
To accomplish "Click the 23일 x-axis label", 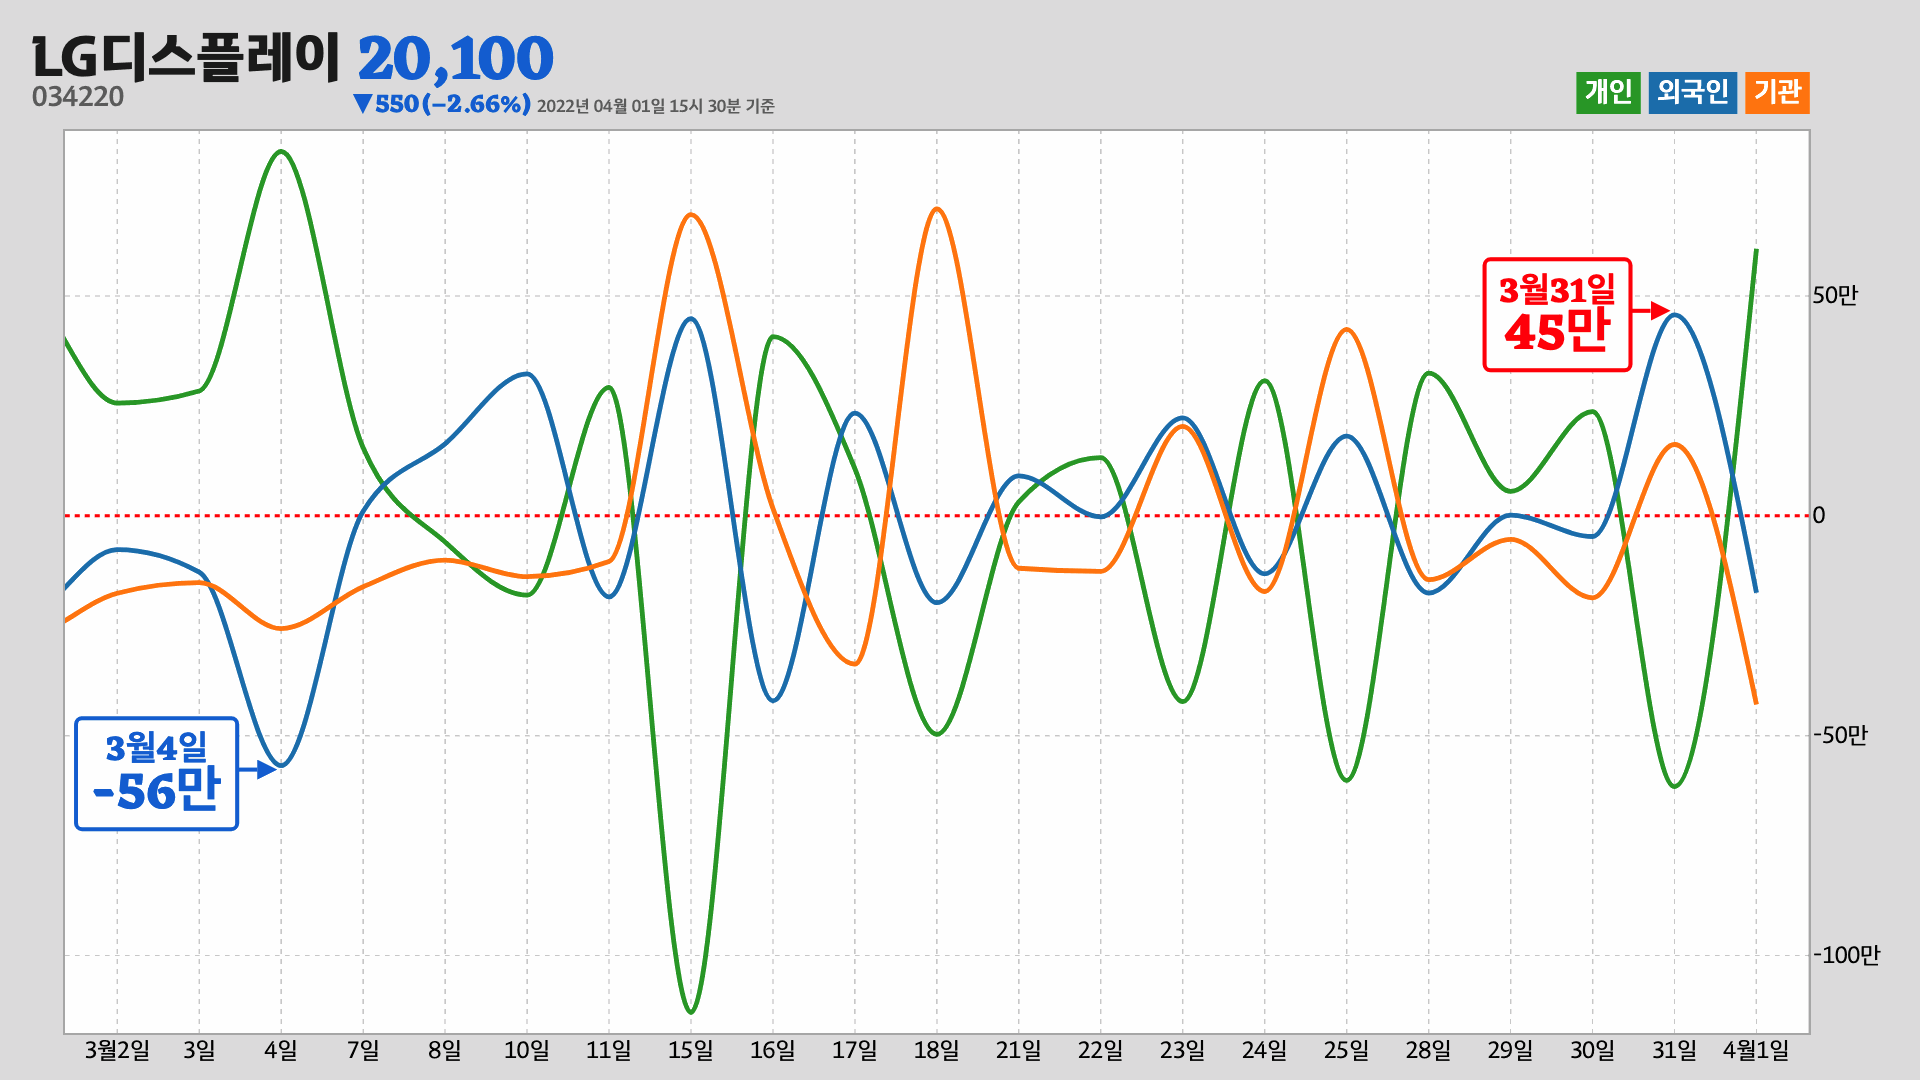I will click(1183, 1050).
